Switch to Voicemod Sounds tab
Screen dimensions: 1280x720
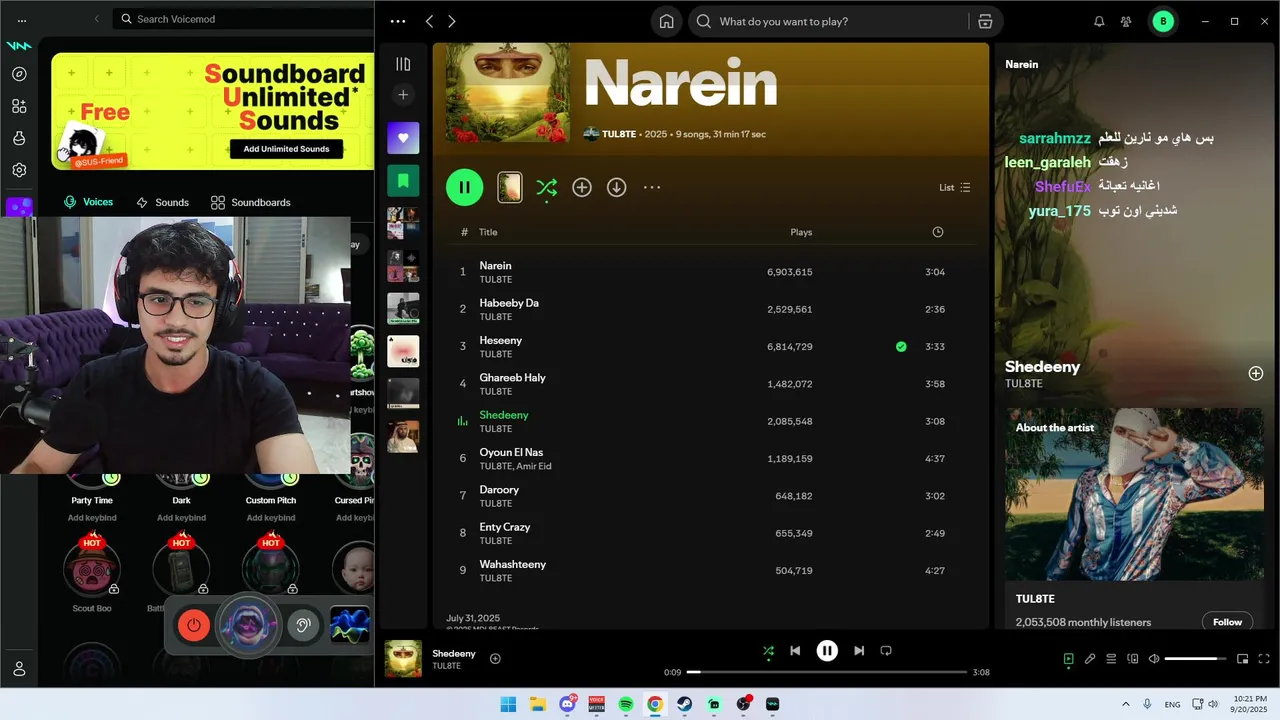pyautogui.click(x=162, y=202)
